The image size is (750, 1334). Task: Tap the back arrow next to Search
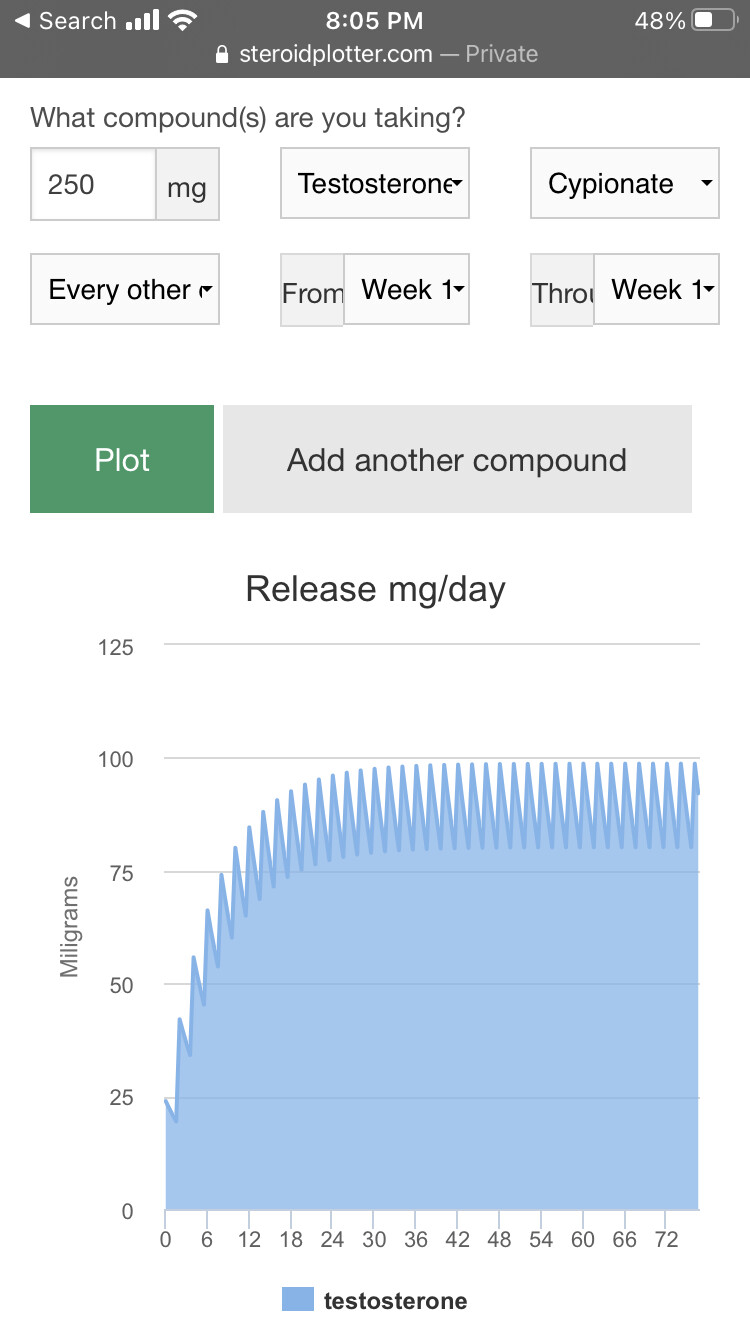point(22,21)
